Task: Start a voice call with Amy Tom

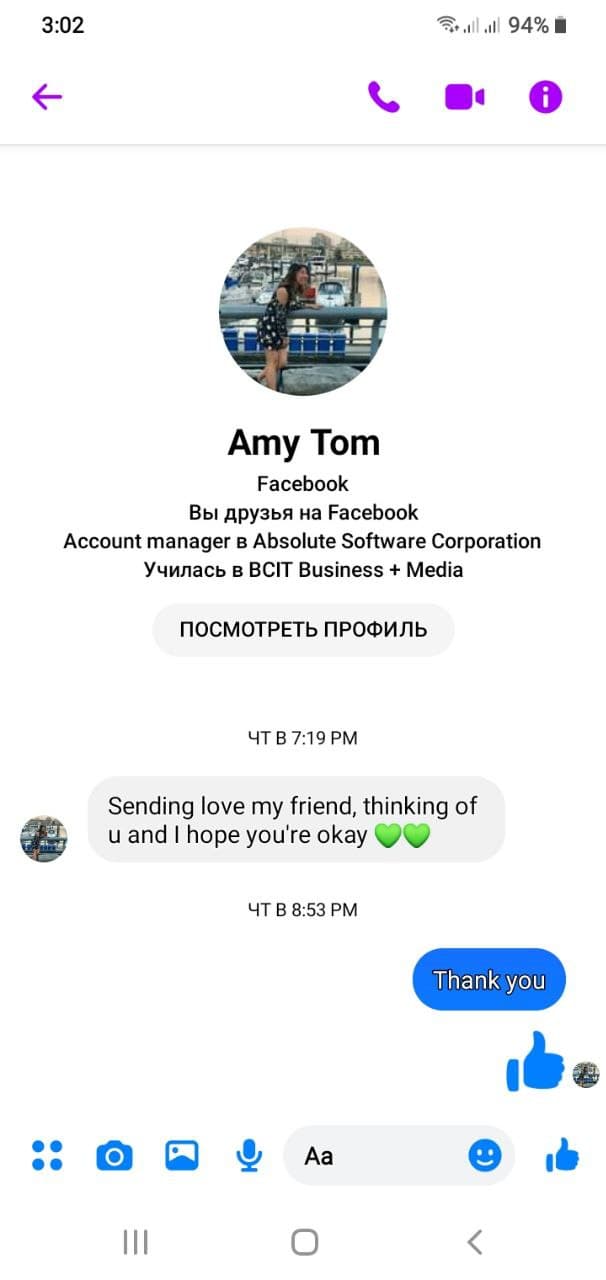Action: pyautogui.click(x=384, y=97)
